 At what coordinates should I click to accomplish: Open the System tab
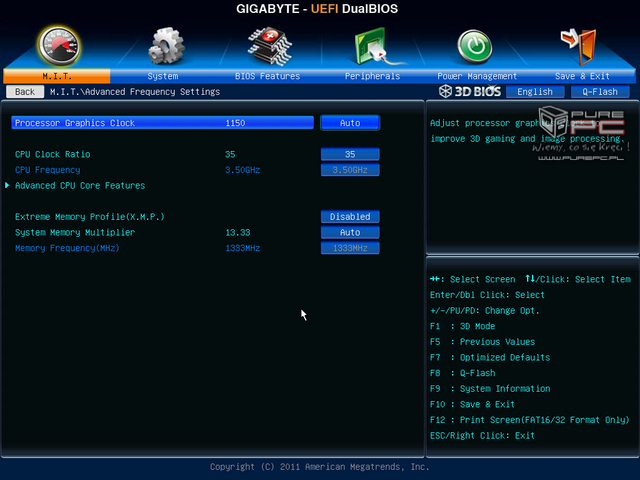click(x=162, y=76)
